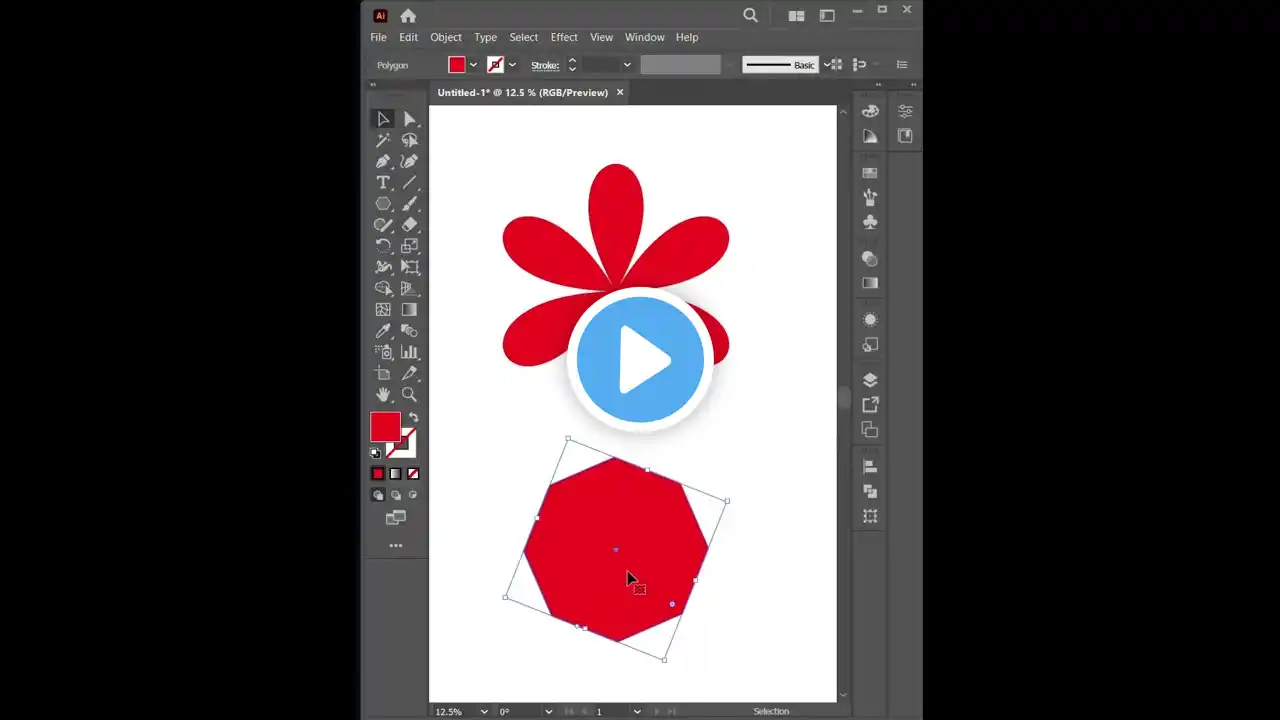The width and height of the screenshot is (1280, 720).
Task: Open the Layers panel
Action: (x=870, y=380)
